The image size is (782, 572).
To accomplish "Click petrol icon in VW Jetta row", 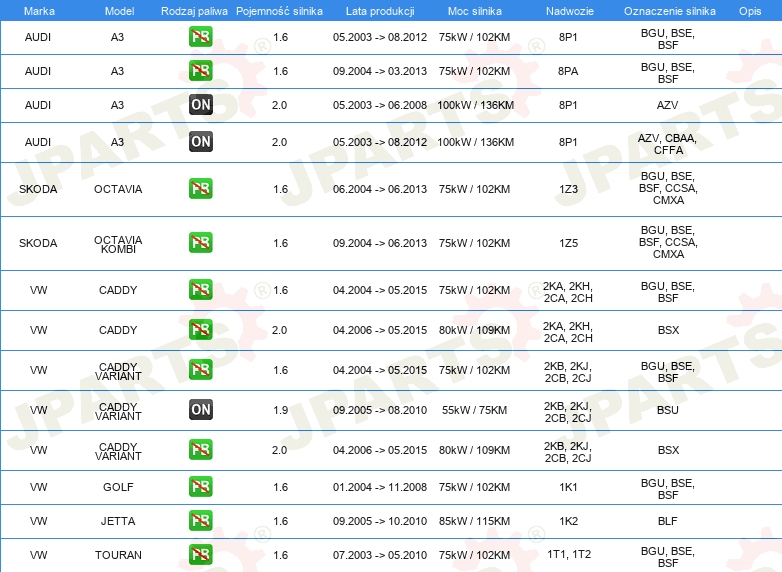I will tap(200, 521).
